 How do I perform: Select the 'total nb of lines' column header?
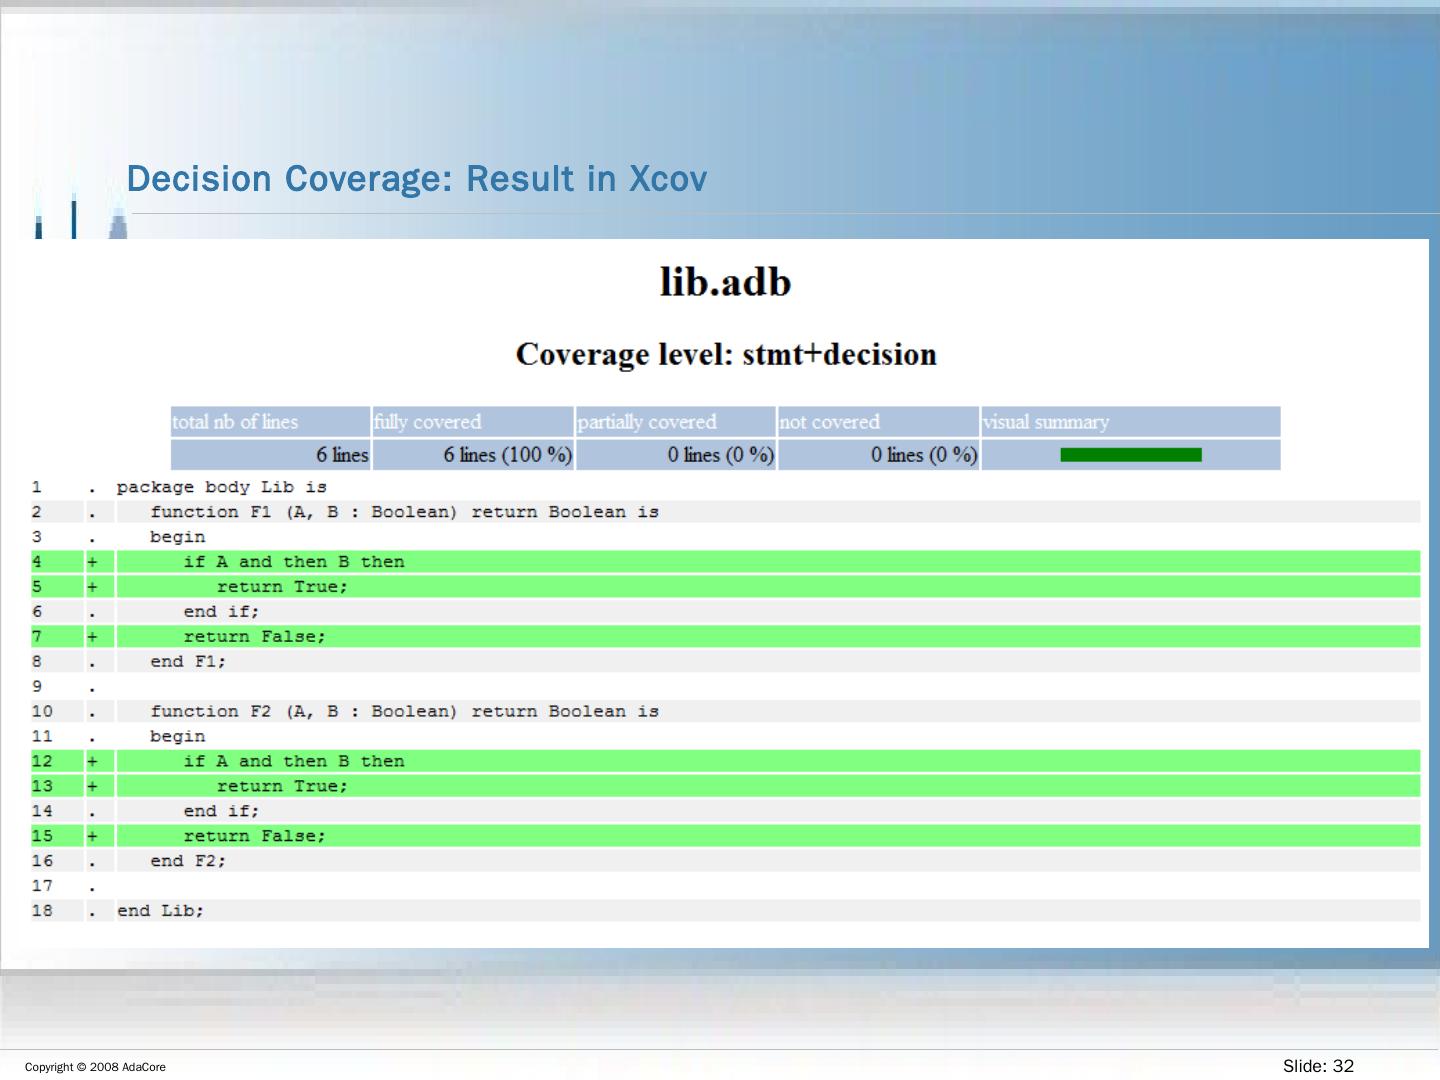point(235,422)
